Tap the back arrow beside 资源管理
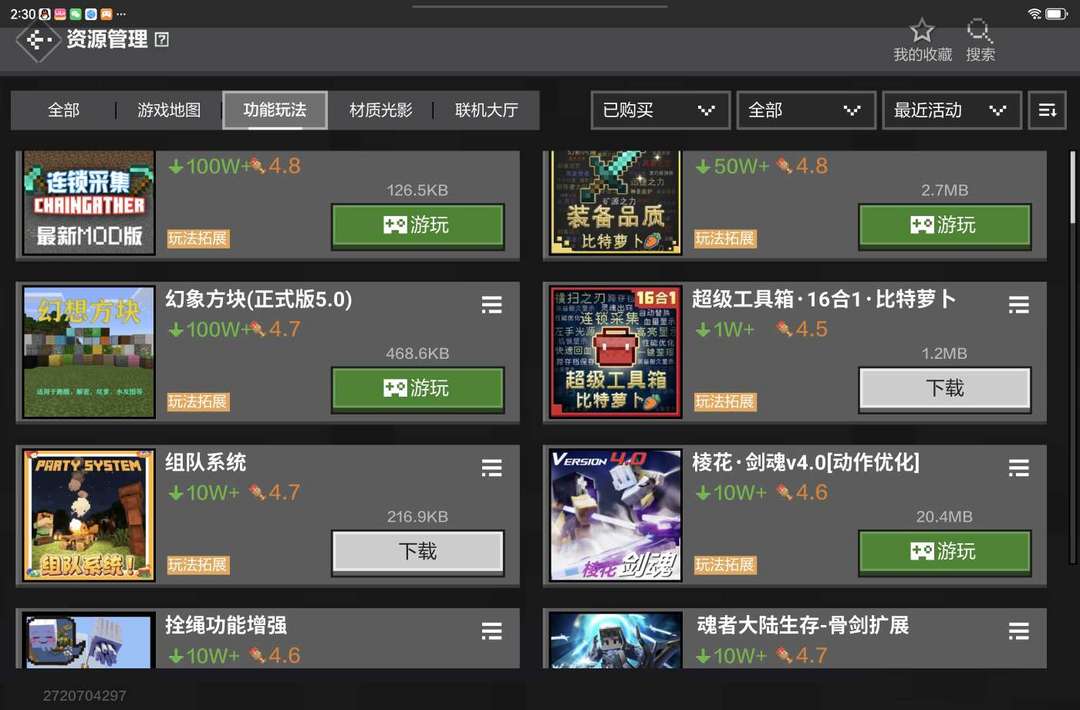This screenshot has width=1080, height=710. point(38,41)
